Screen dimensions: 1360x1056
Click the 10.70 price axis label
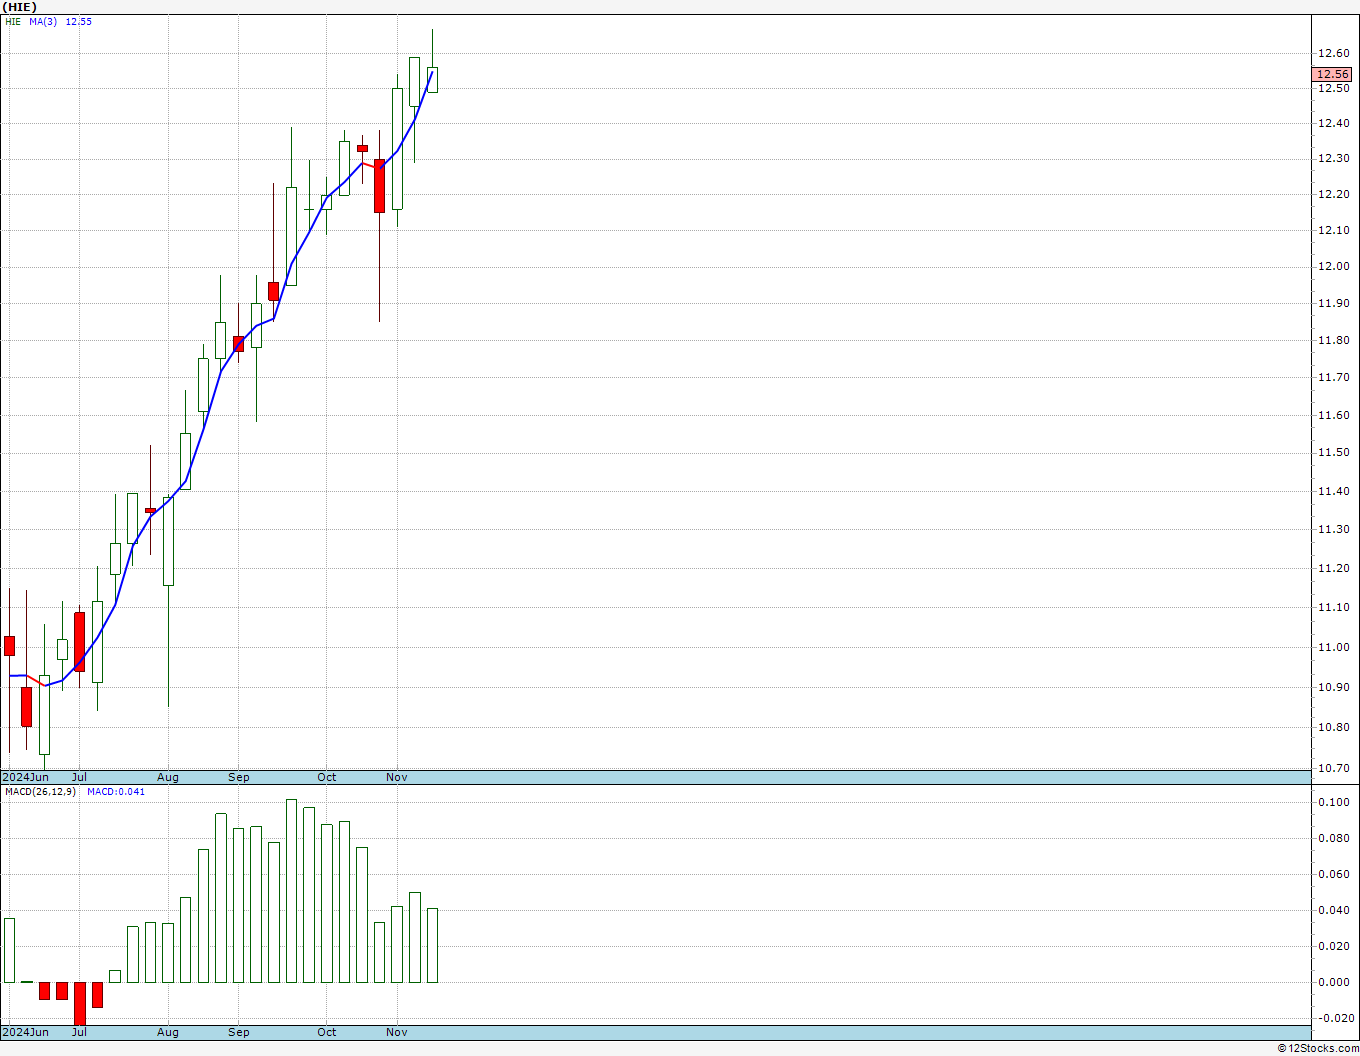tap(1332, 769)
